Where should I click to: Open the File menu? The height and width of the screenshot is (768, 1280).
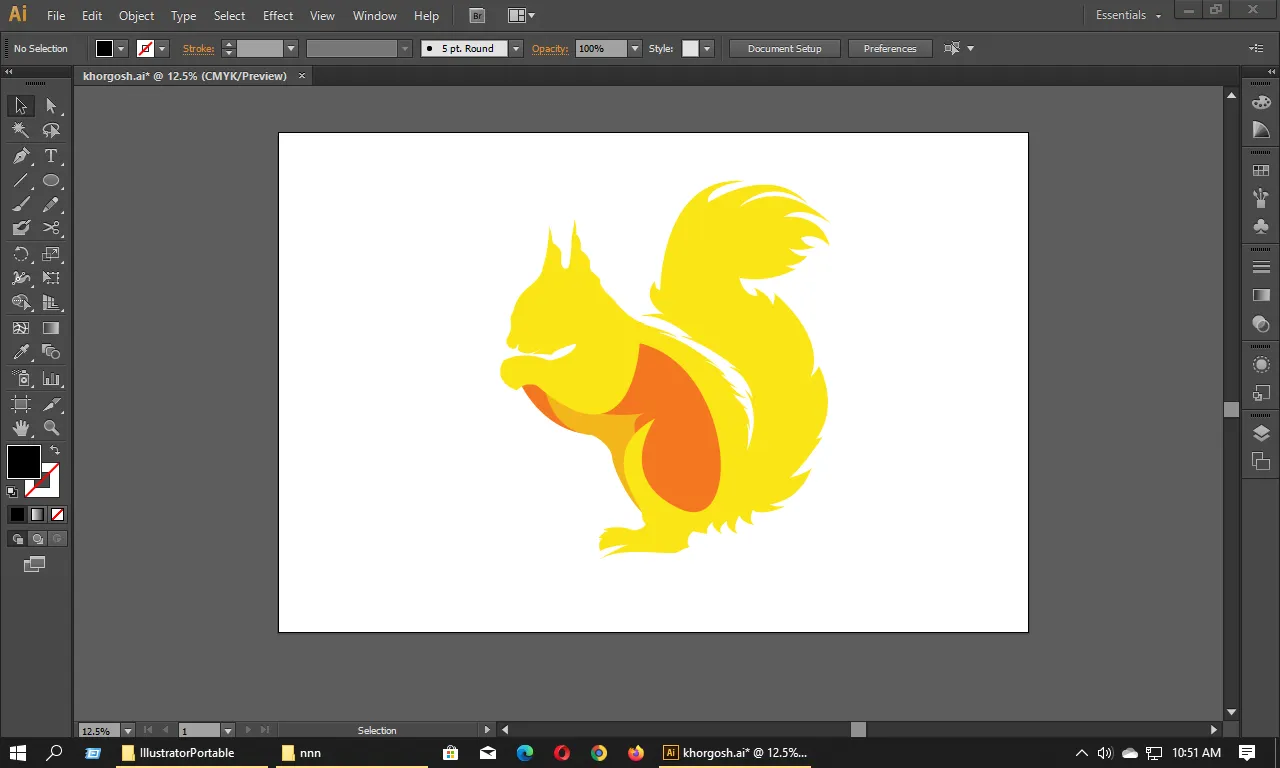tap(56, 16)
